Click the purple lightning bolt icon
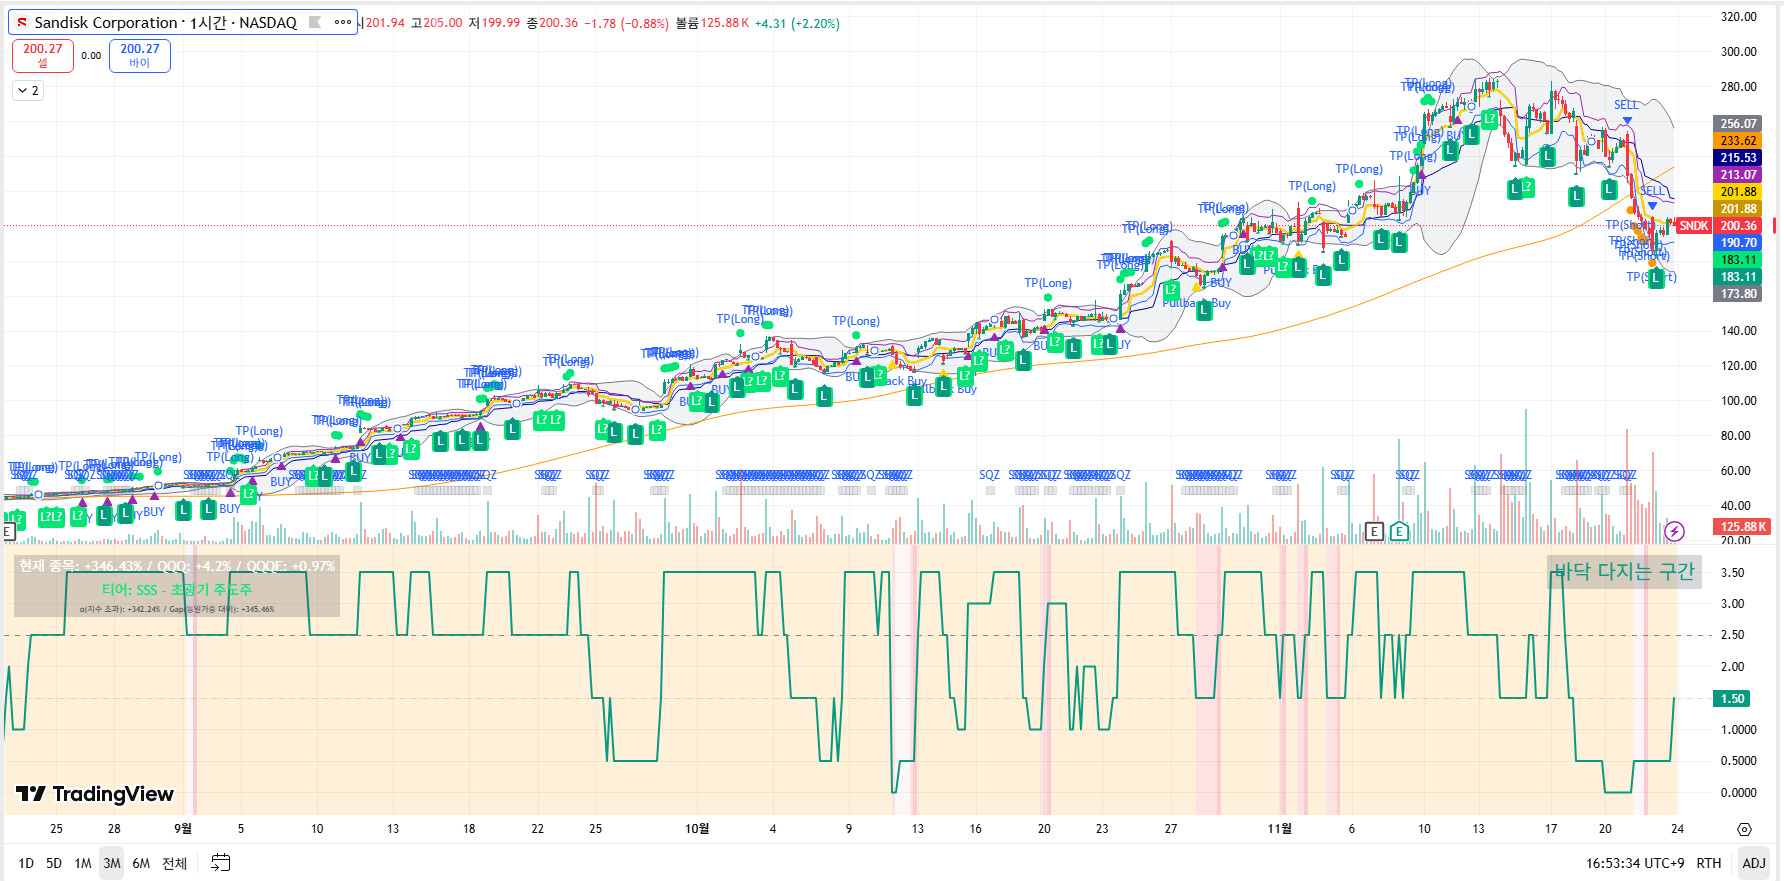The height and width of the screenshot is (881, 1784). click(1674, 531)
